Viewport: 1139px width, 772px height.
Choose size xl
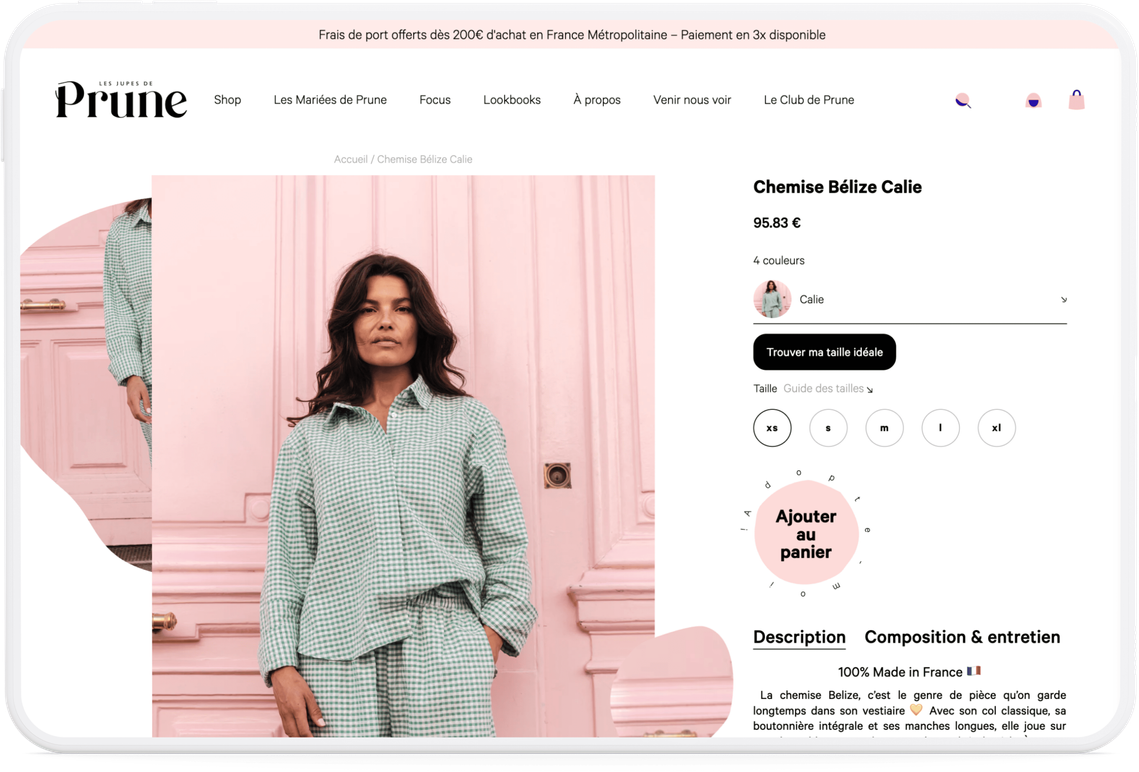[x=997, y=428]
